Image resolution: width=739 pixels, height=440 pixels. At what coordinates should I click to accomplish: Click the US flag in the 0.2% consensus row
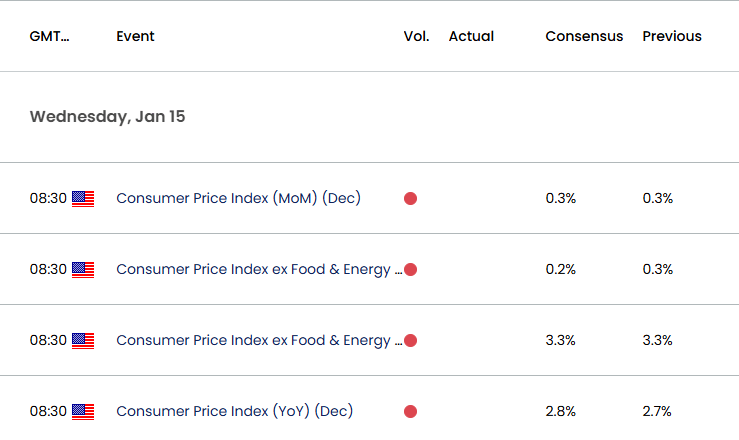[x=83, y=270]
